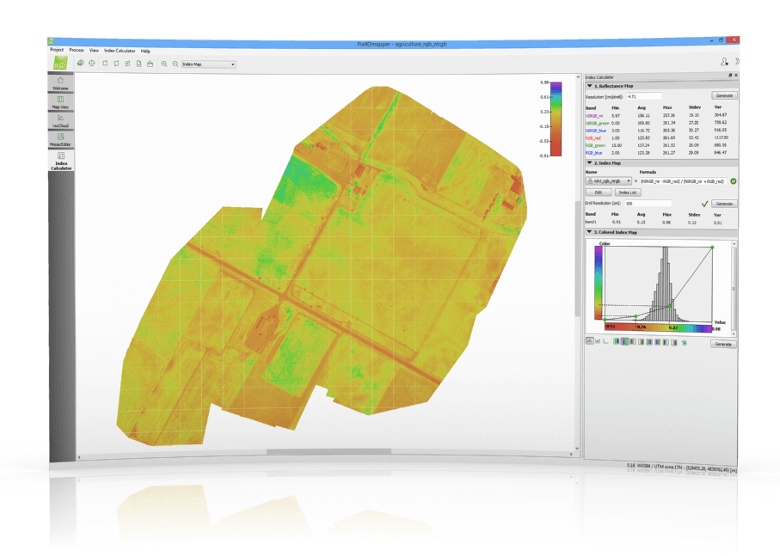Click the toolbar icon left of zoom in

pyautogui.click(x=150, y=64)
